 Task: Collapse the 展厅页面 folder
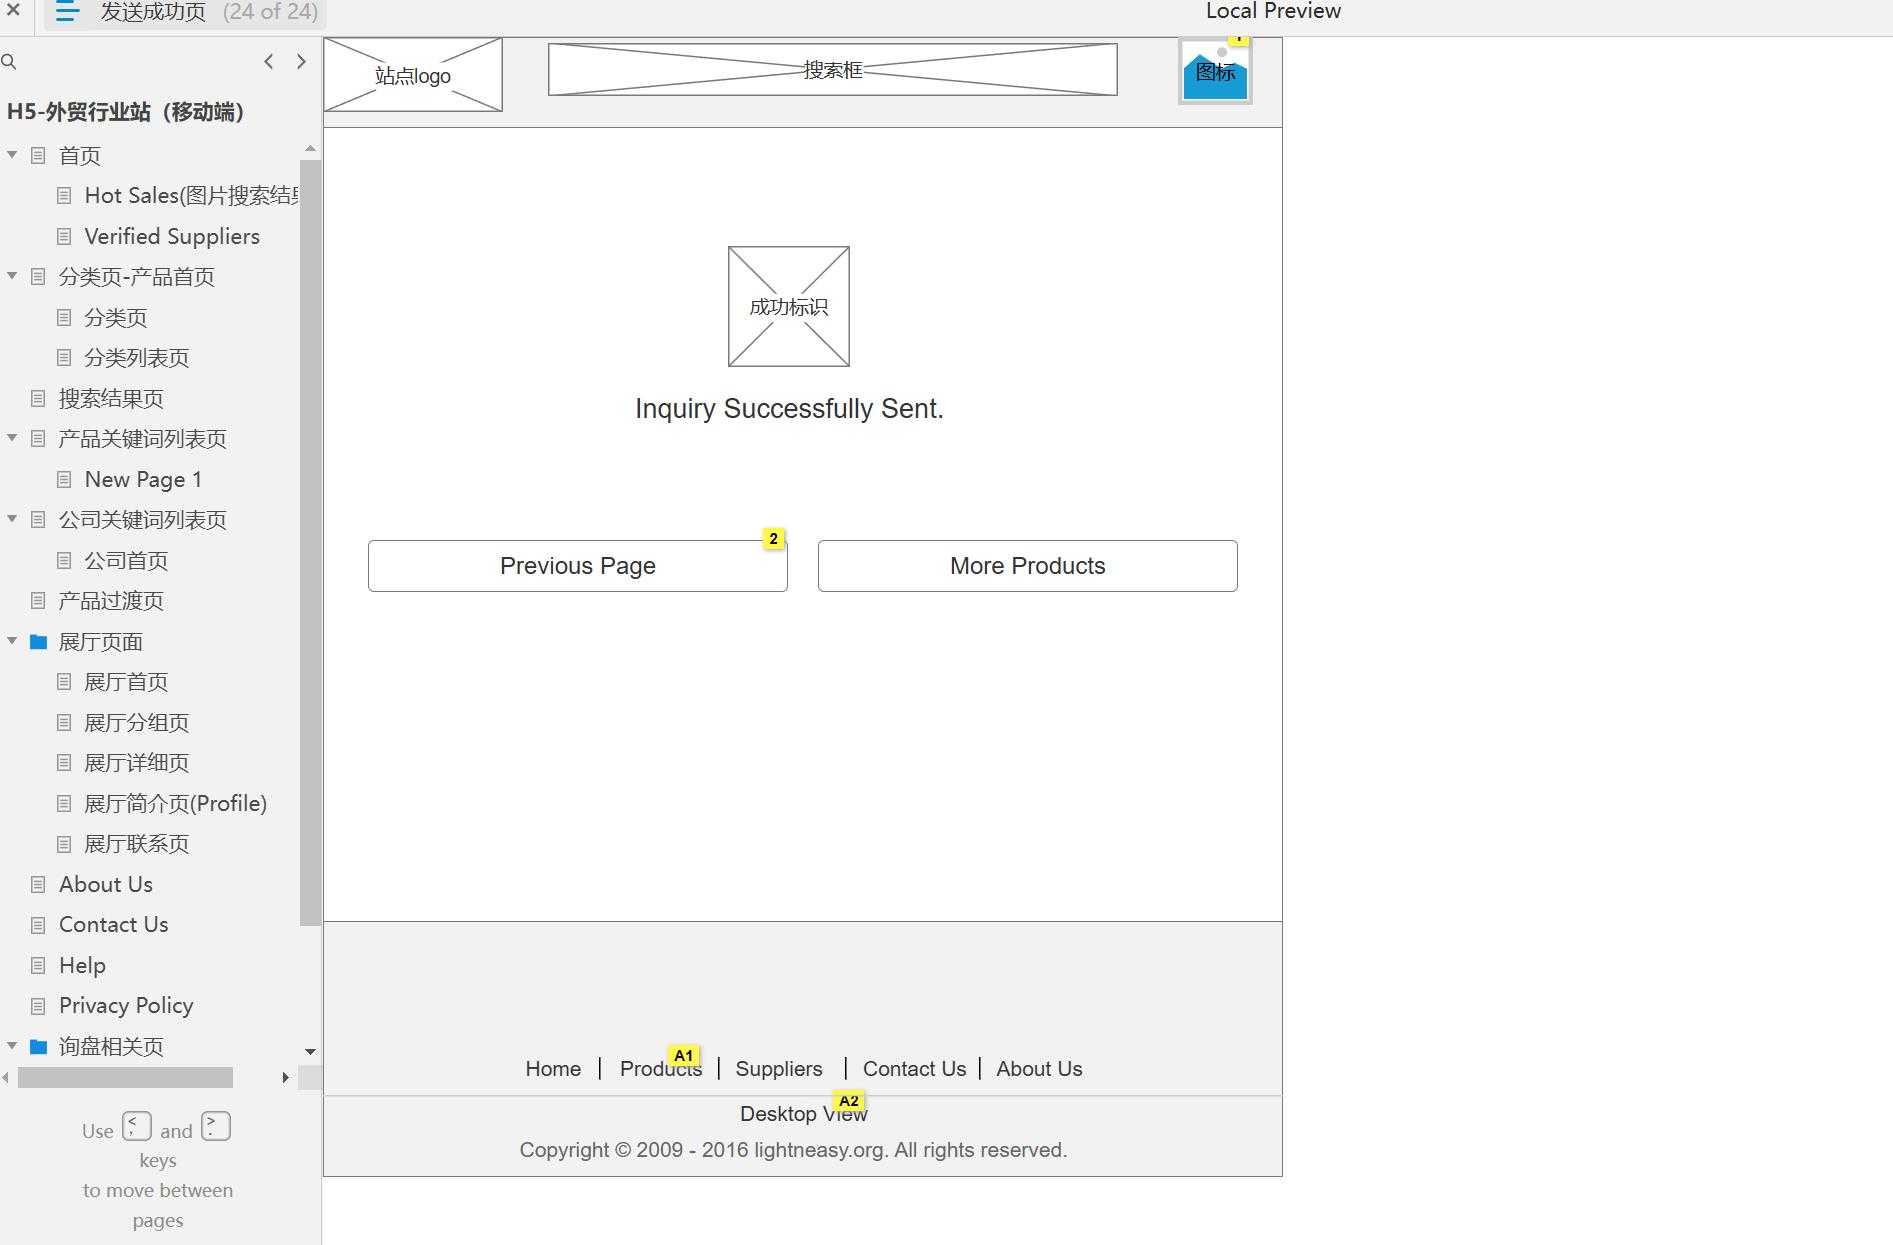(12, 641)
